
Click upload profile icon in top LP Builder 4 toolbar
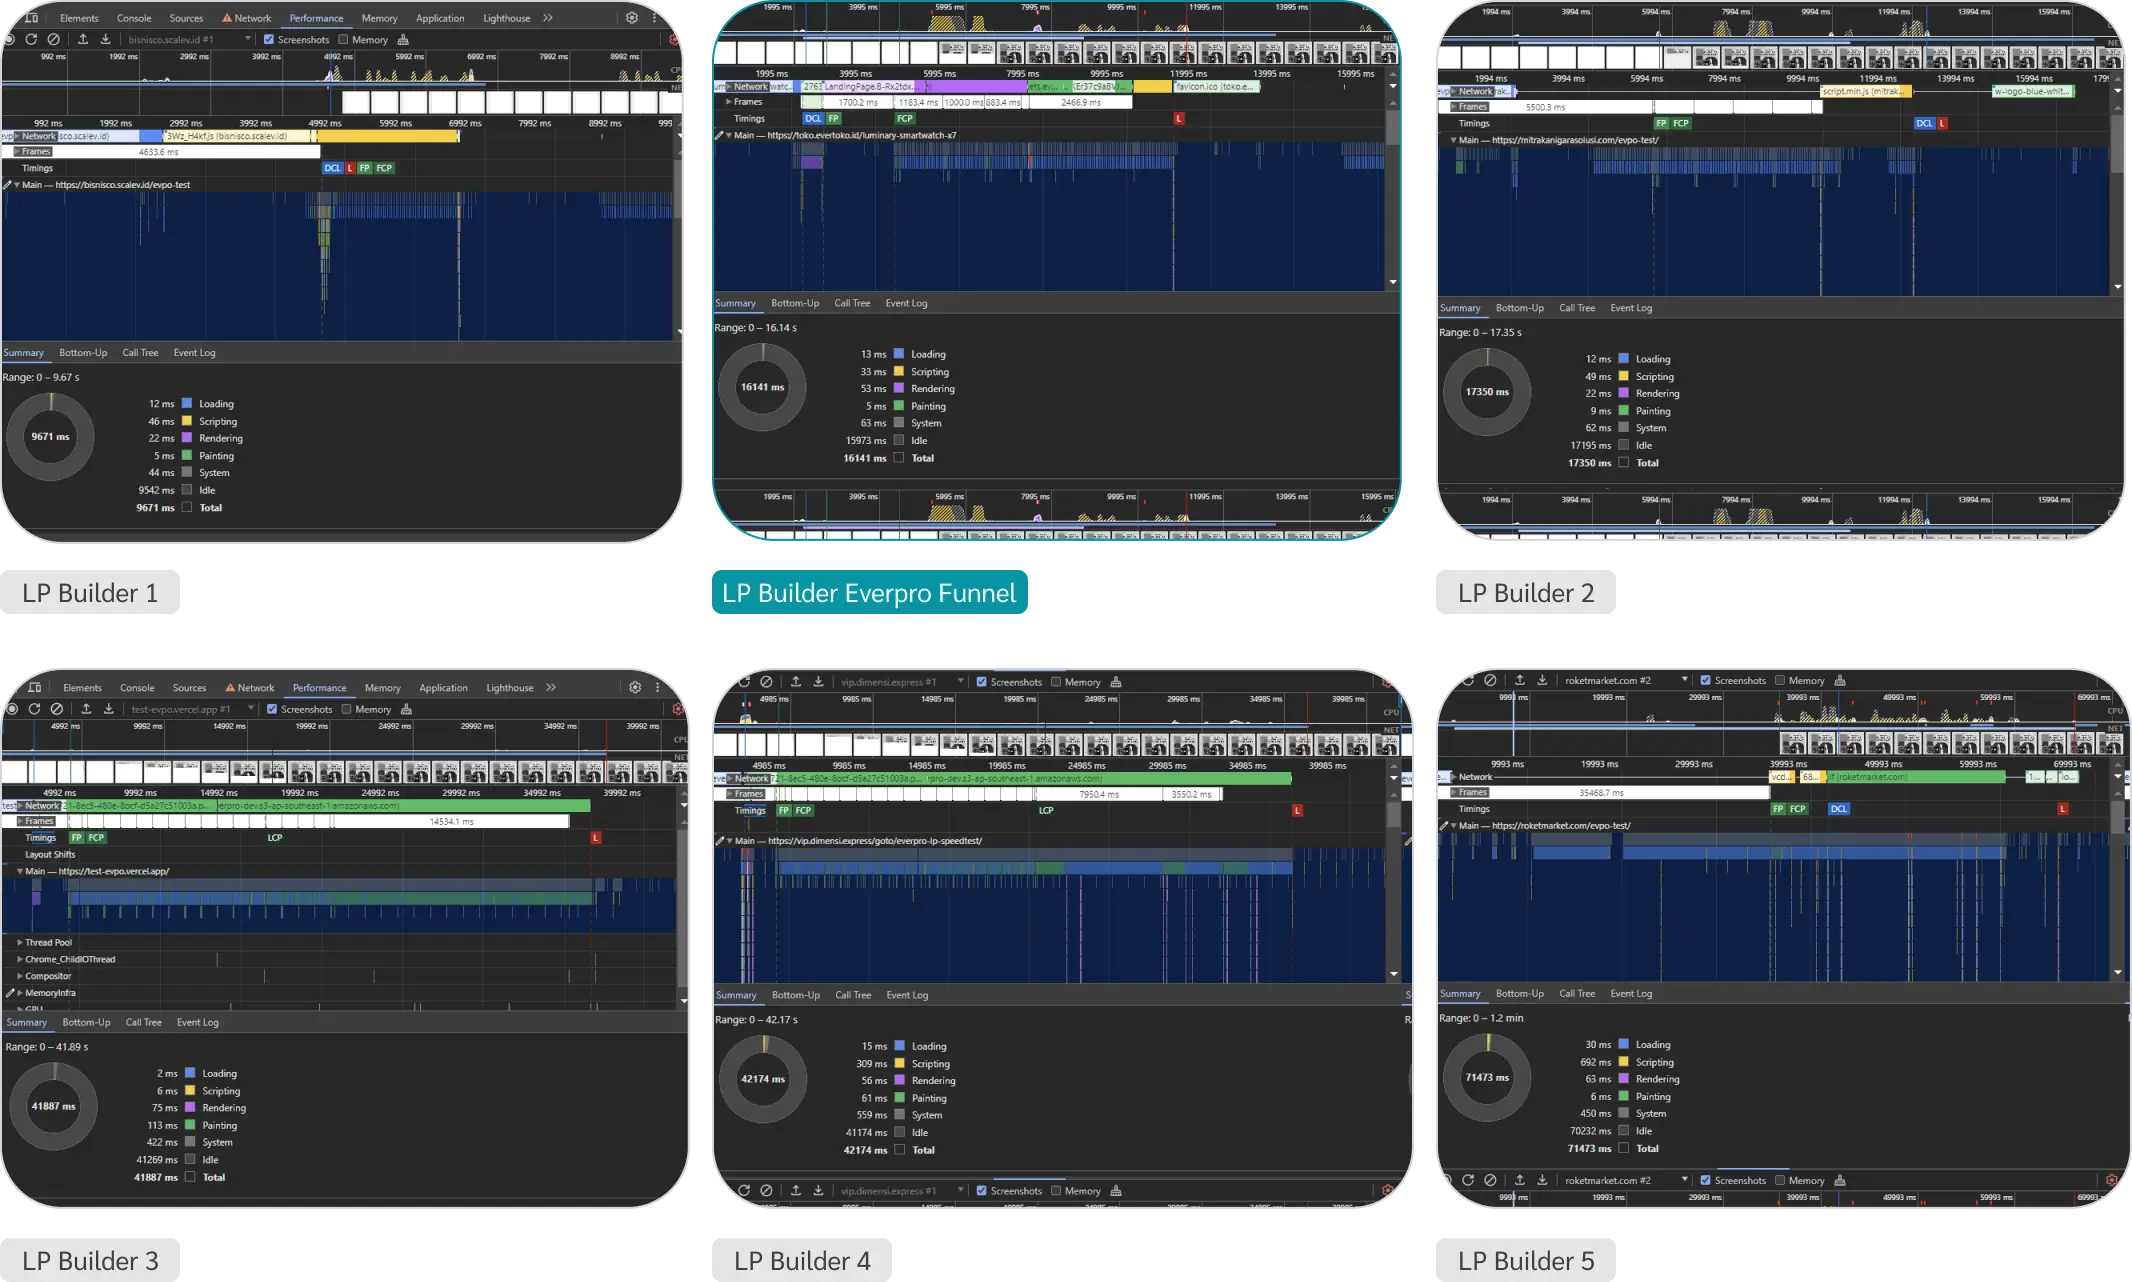796,682
